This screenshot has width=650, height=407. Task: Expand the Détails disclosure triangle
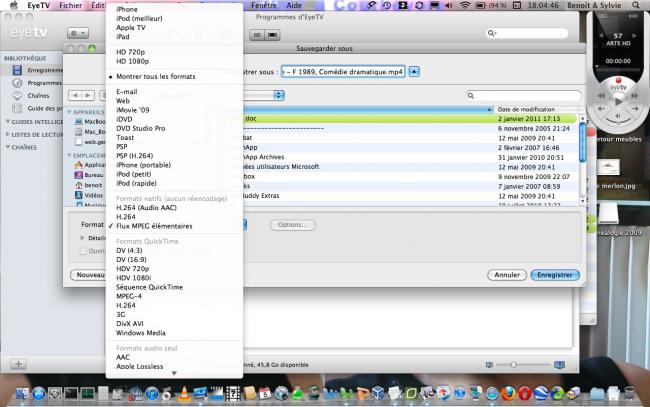pos(82,238)
